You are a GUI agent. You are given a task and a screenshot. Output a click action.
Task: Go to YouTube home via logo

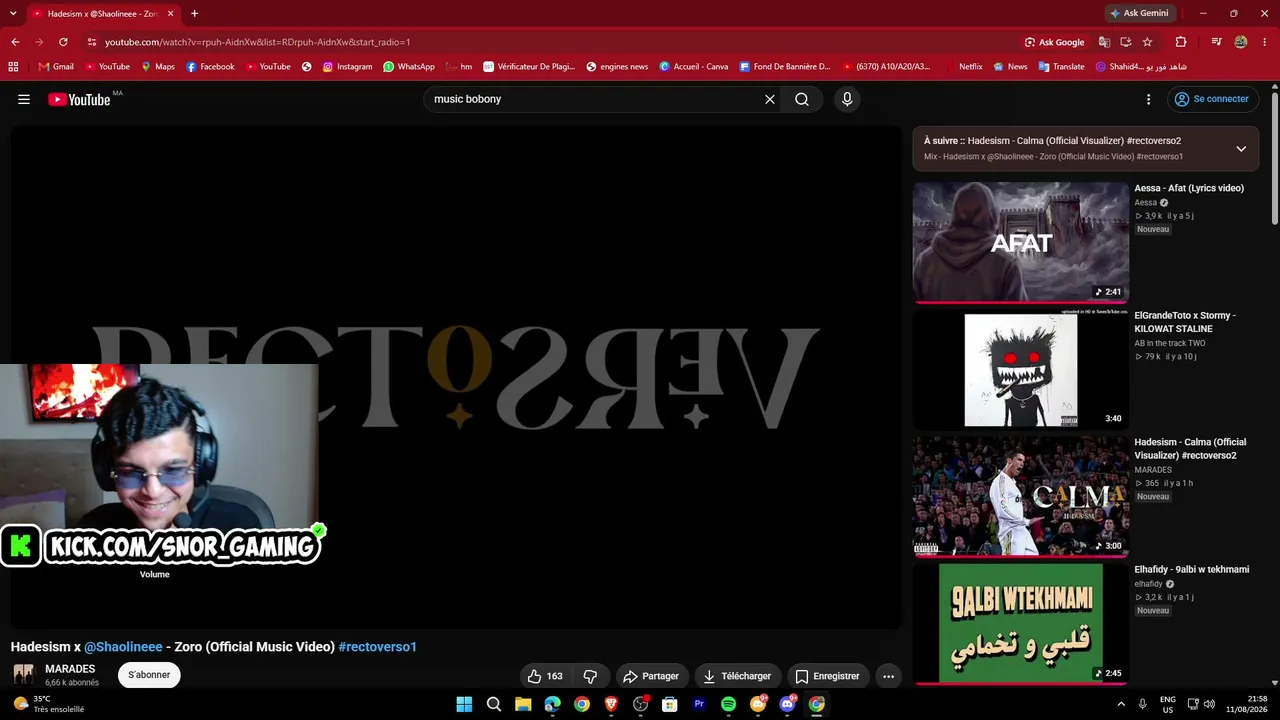[x=79, y=99]
